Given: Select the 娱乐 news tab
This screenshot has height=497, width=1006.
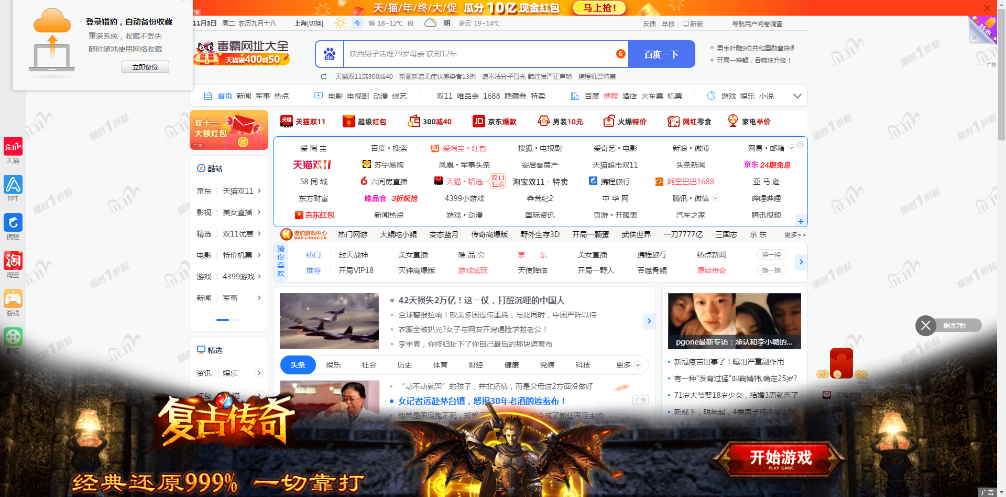Looking at the screenshot, I should pos(333,365).
